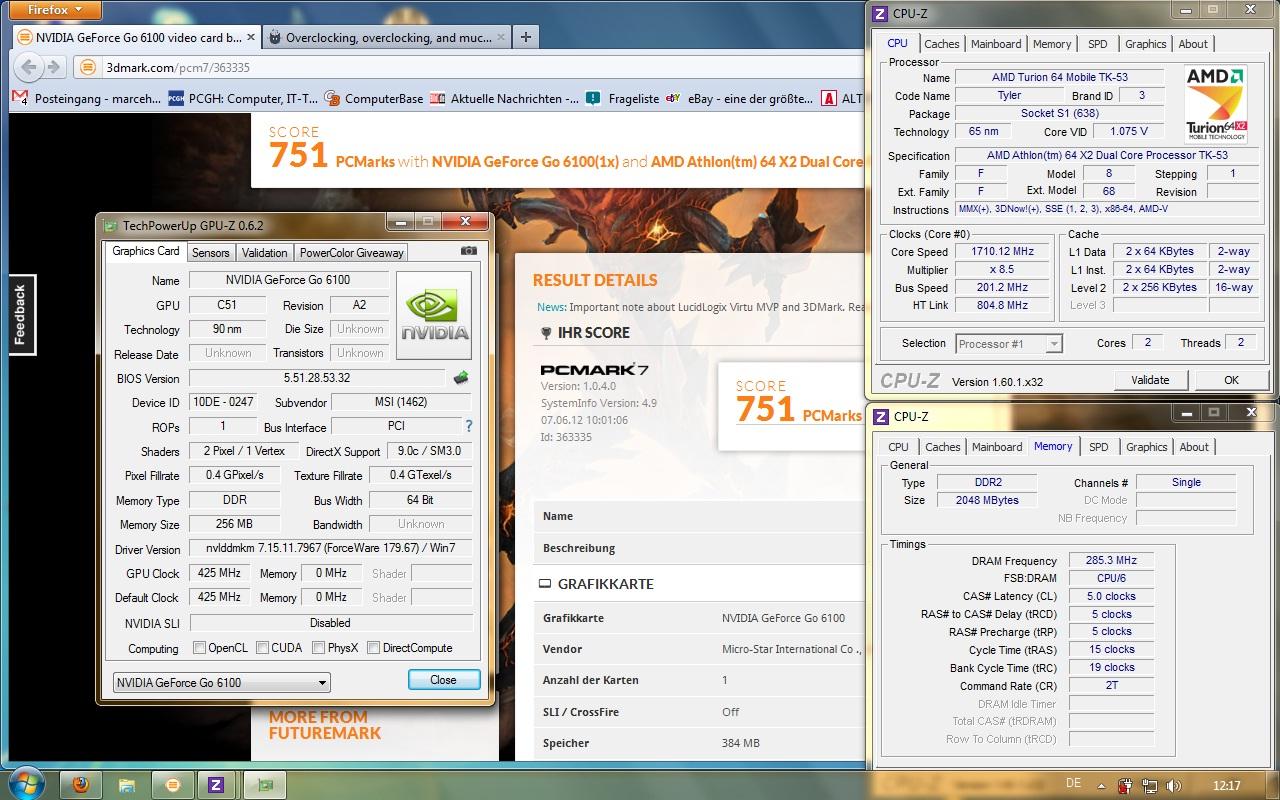The height and width of the screenshot is (800, 1280).
Task: Click the volume speaker icon in system tray
Action: coord(1173,784)
